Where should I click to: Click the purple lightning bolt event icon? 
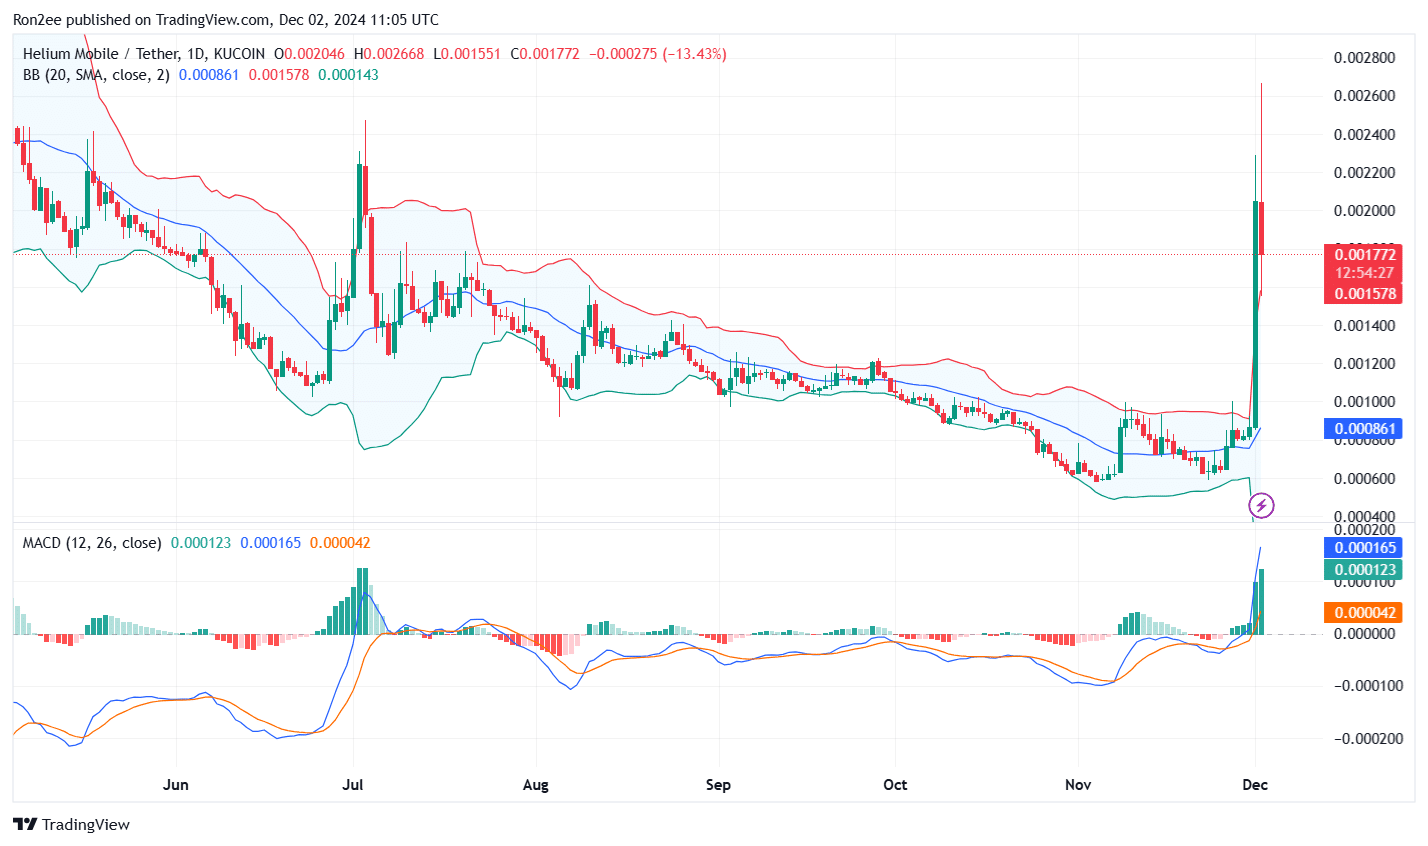click(x=1262, y=505)
